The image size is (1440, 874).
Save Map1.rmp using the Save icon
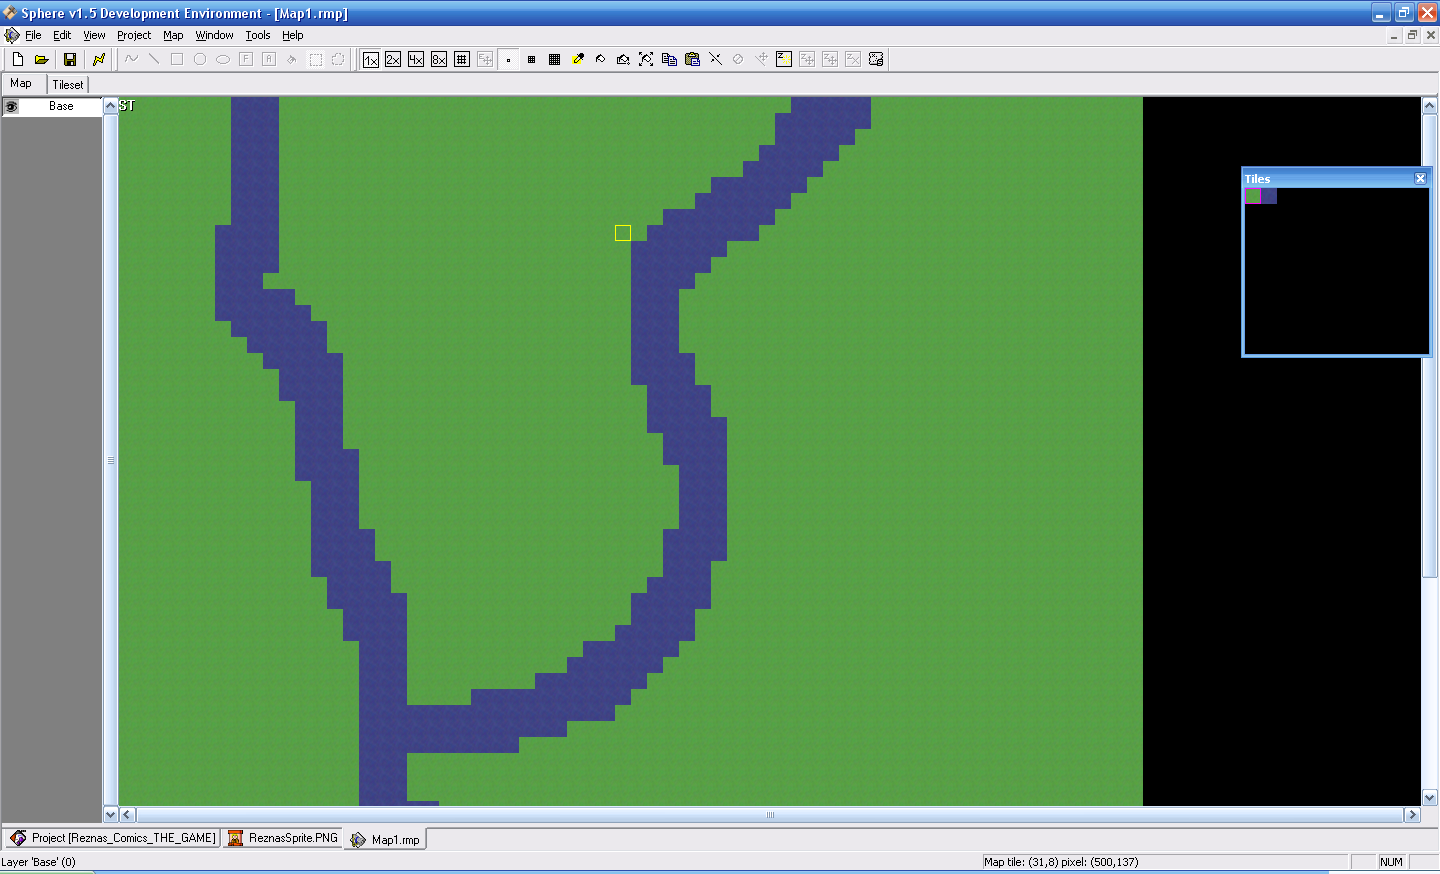pos(70,59)
